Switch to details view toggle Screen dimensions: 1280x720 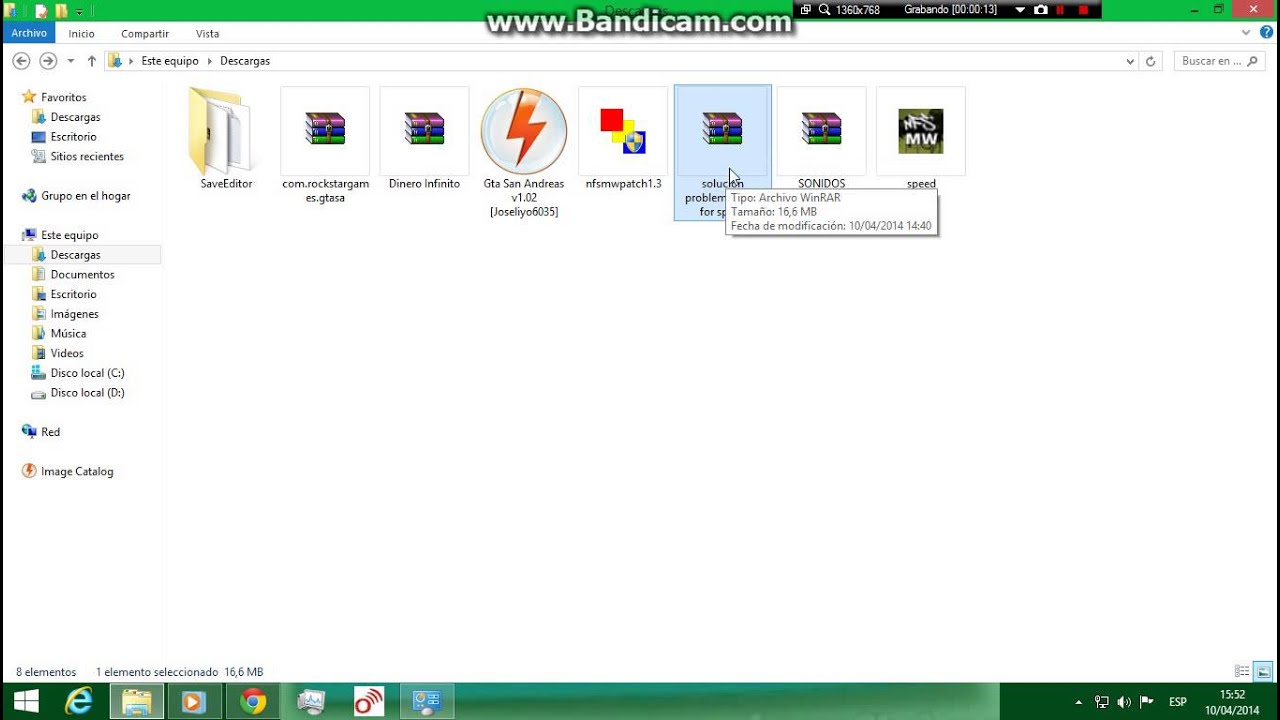1243,672
